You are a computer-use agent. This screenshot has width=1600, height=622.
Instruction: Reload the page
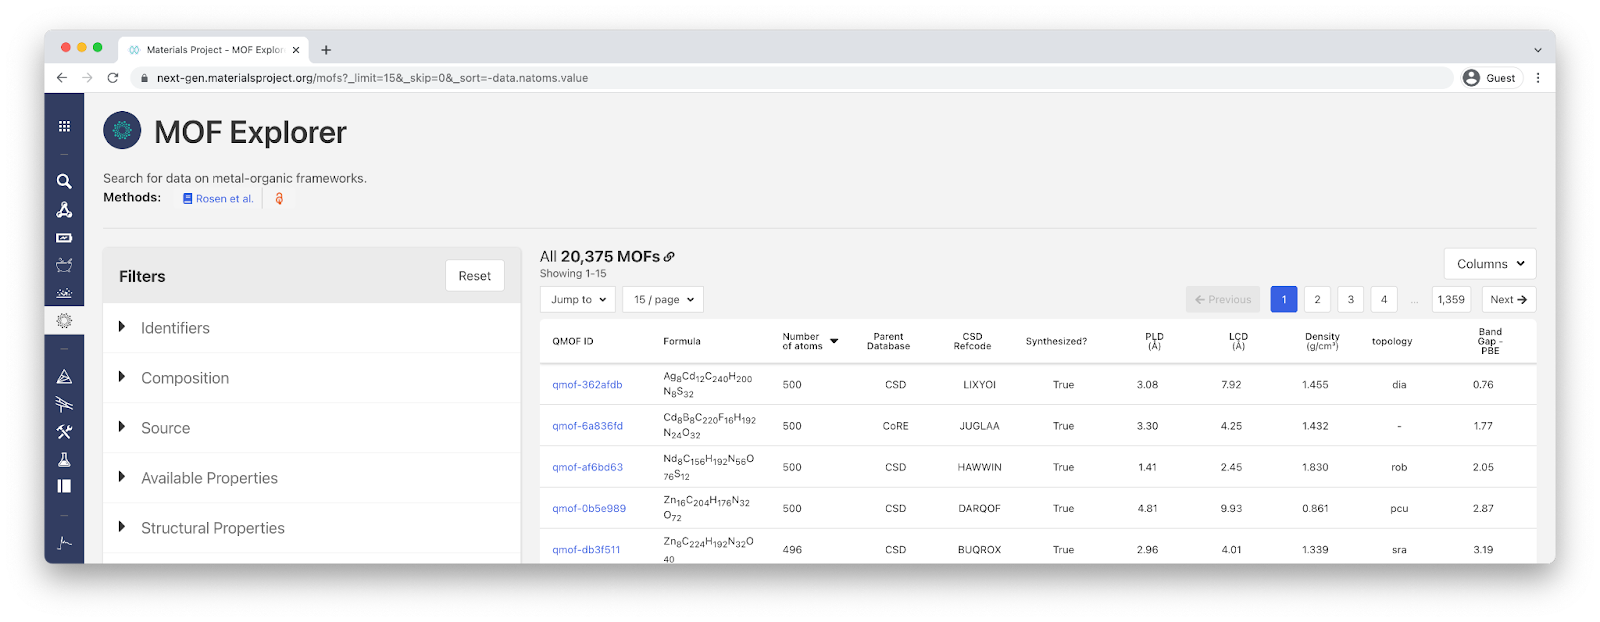(113, 77)
